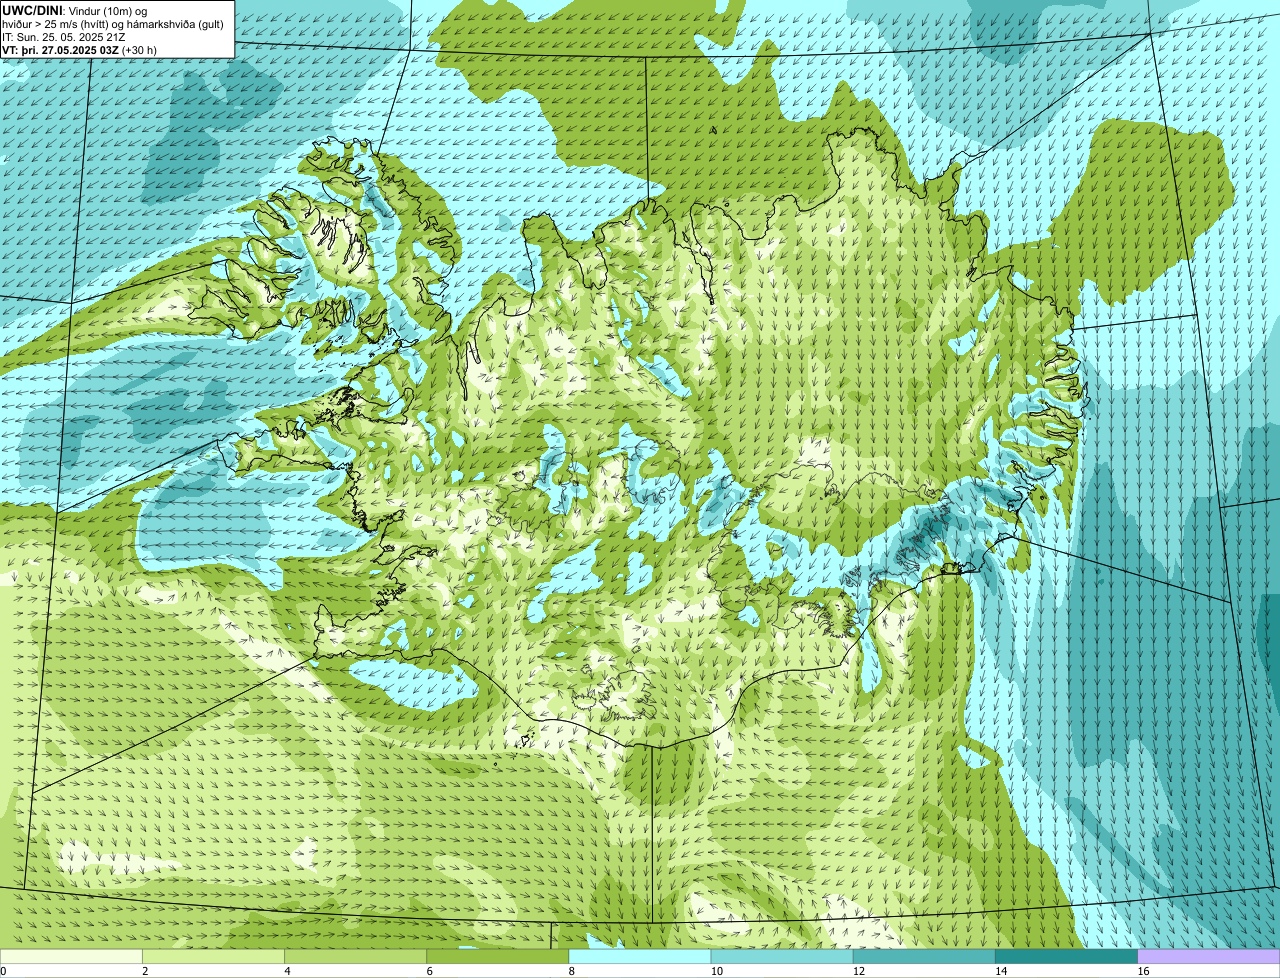The width and height of the screenshot is (1280, 978).
Task: Choose the 14–16 m/s dark teal legend swatch
Action: 1066,956
